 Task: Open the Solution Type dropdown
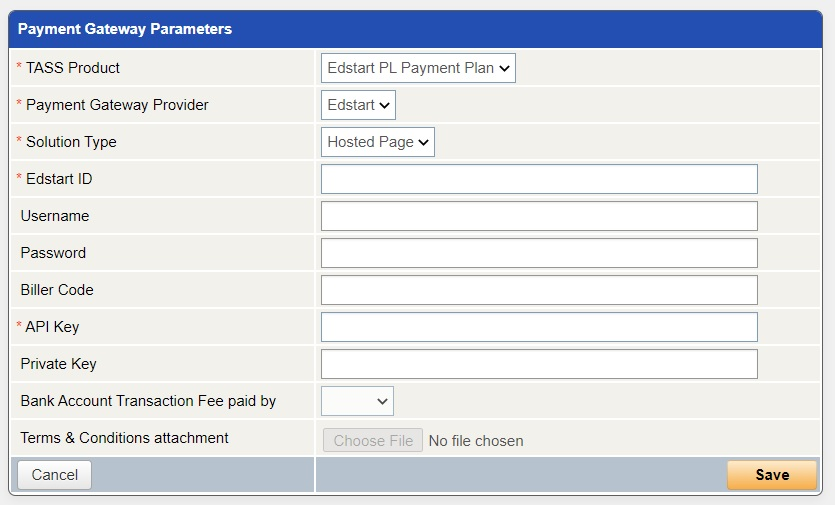377,142
